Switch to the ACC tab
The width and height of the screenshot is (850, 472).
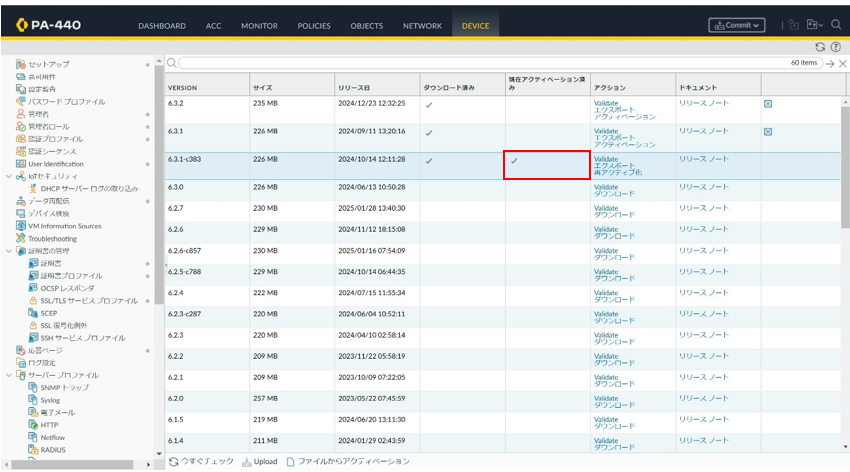point(214,26)
